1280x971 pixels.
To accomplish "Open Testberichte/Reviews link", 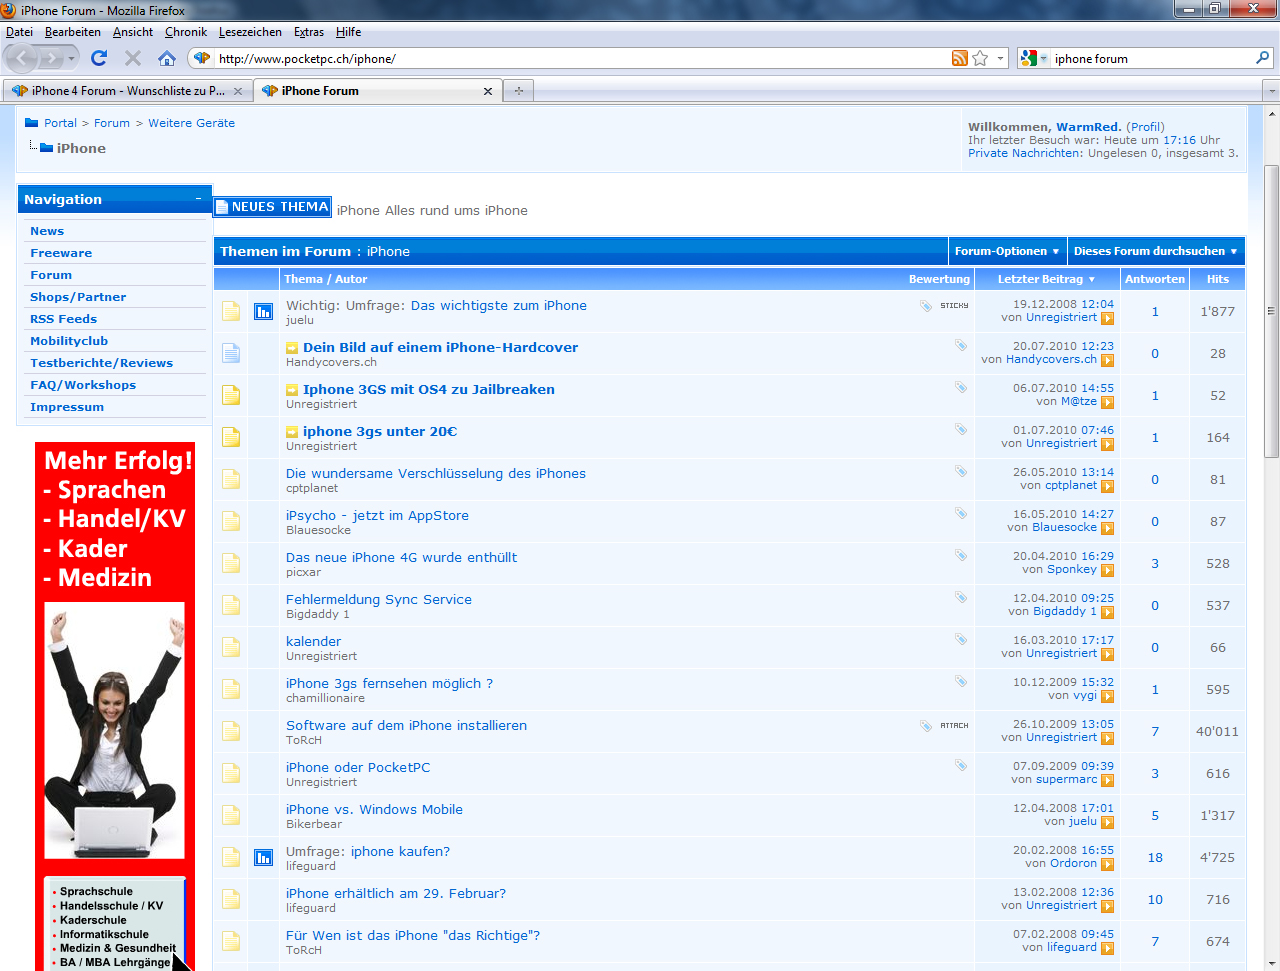I will 101,363.
